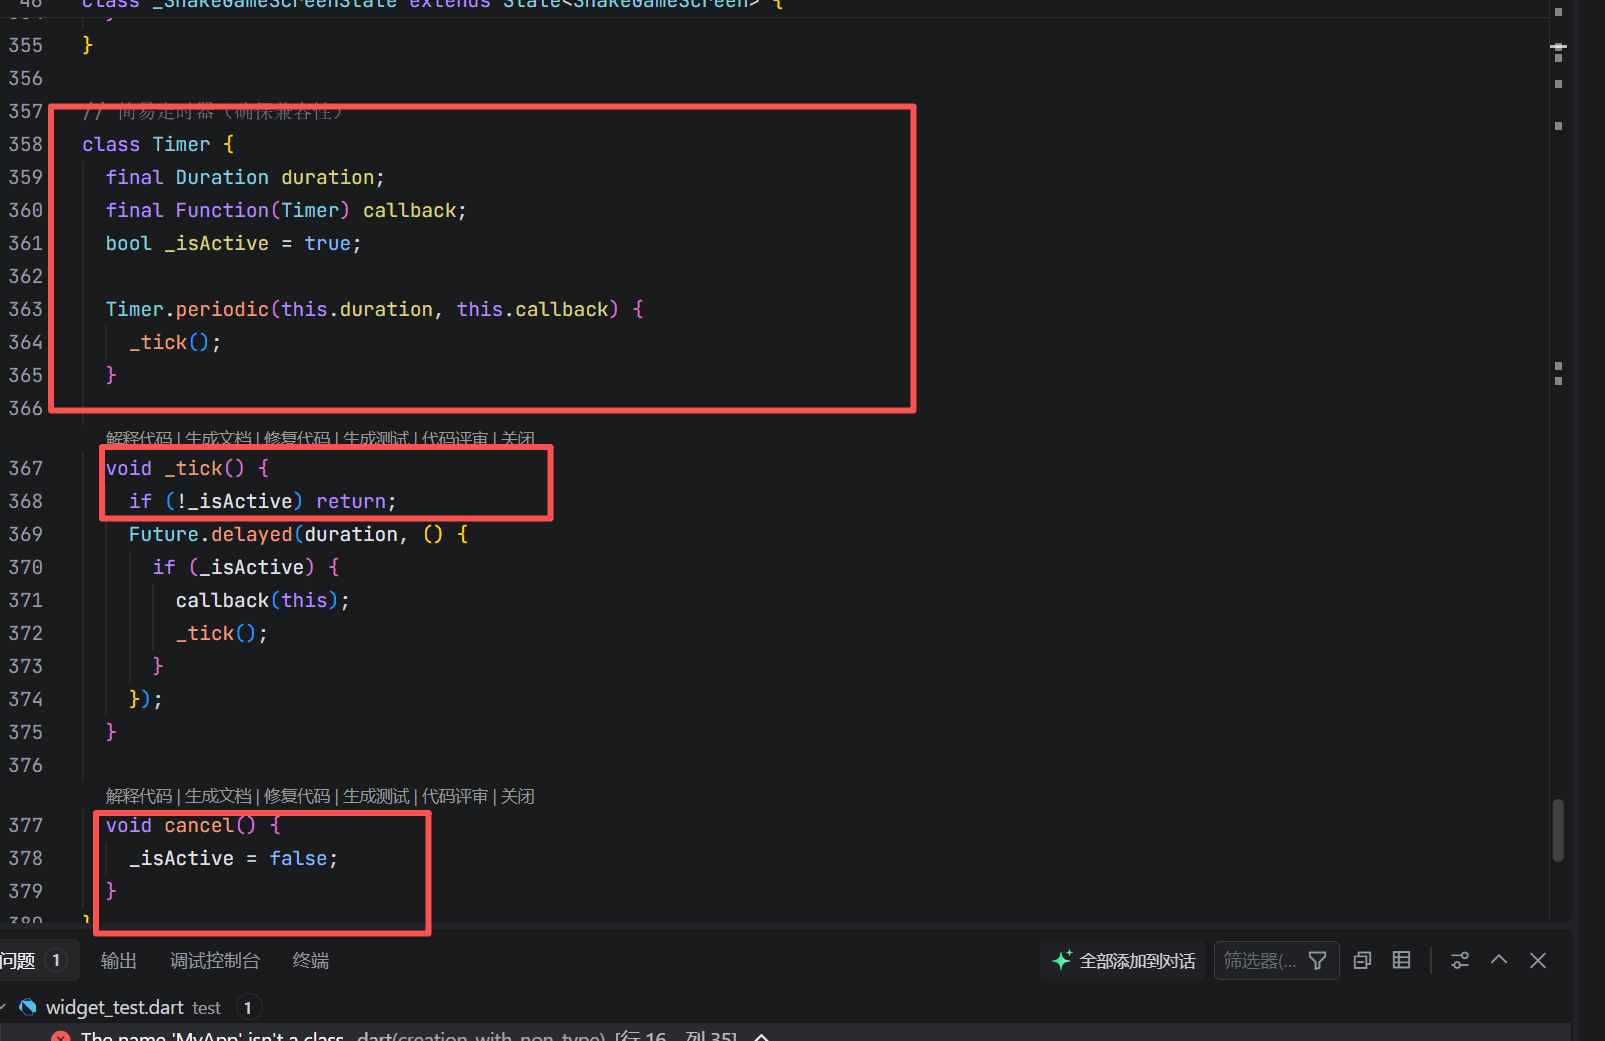Click 'Timer' in 'class Timer {'
The width and height of the screenshot is (1605, 1041).
pos(181,144)
